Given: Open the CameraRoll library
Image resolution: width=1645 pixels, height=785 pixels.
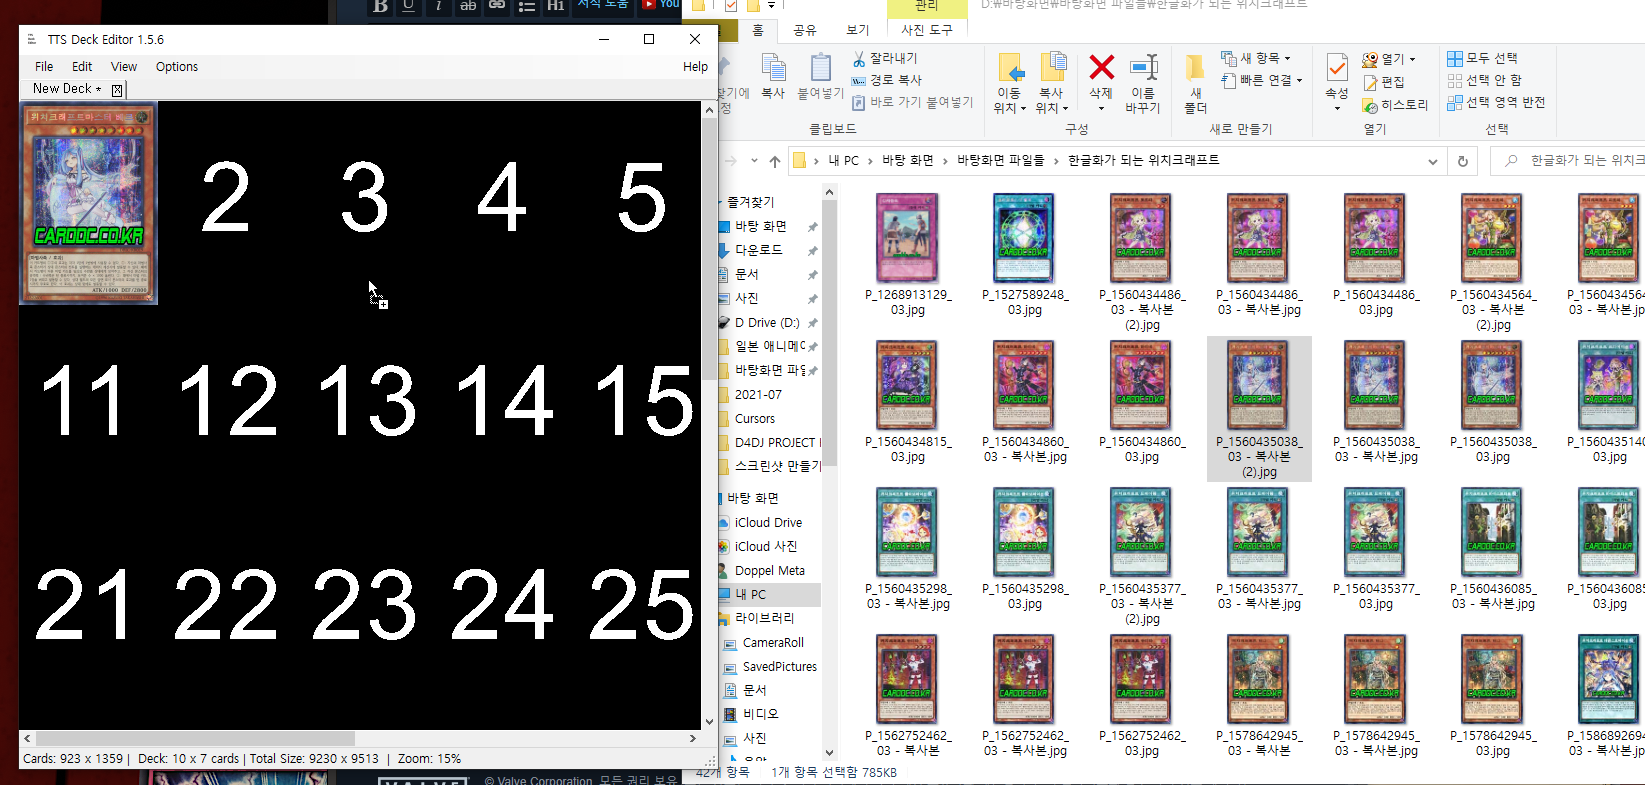Looking at the screenshot, I should (x=773, y=642).
